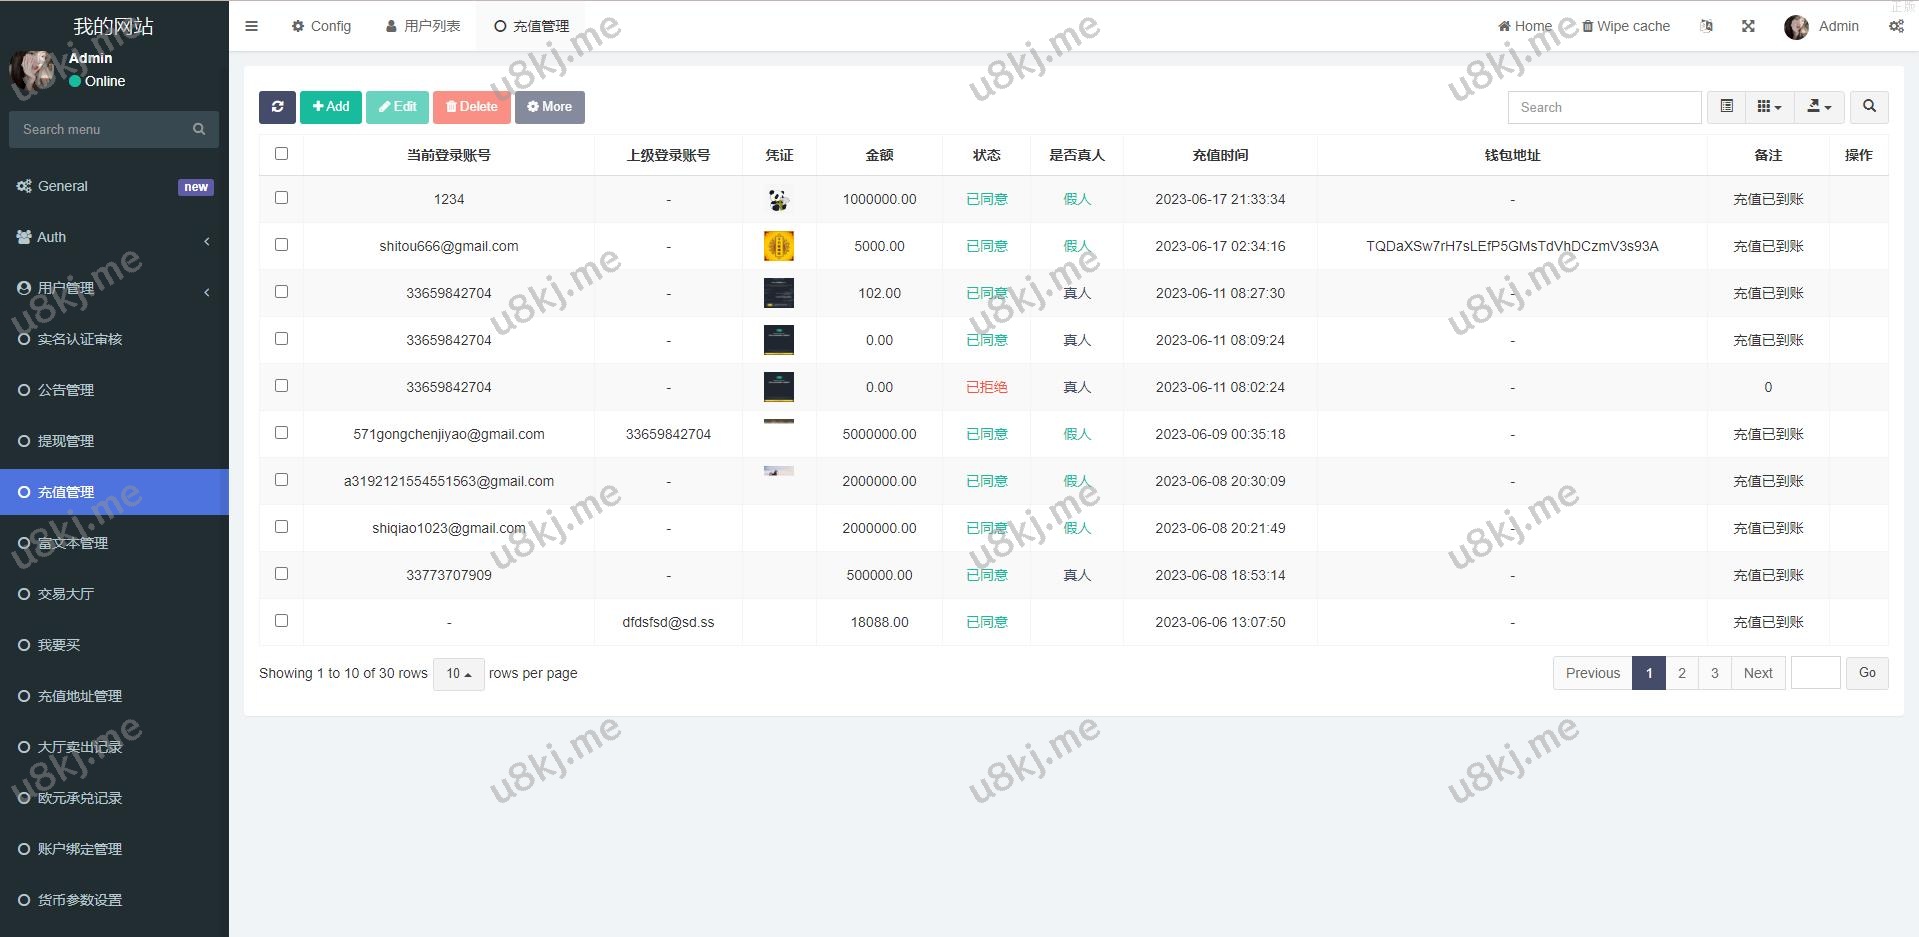
Task: Go to the Next page
Action: point(1757,673)
